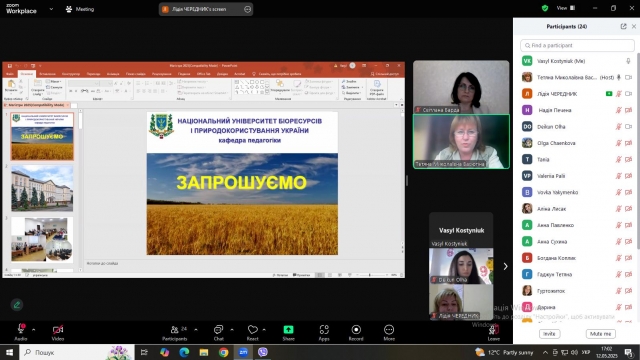
Task: Select Deikun Olha's video tile
Action: 461,266
